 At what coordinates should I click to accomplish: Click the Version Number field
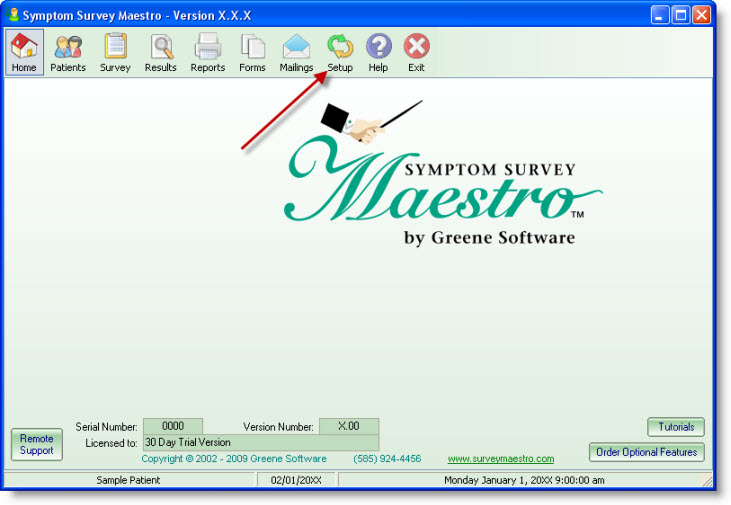(x=348, y=426)
